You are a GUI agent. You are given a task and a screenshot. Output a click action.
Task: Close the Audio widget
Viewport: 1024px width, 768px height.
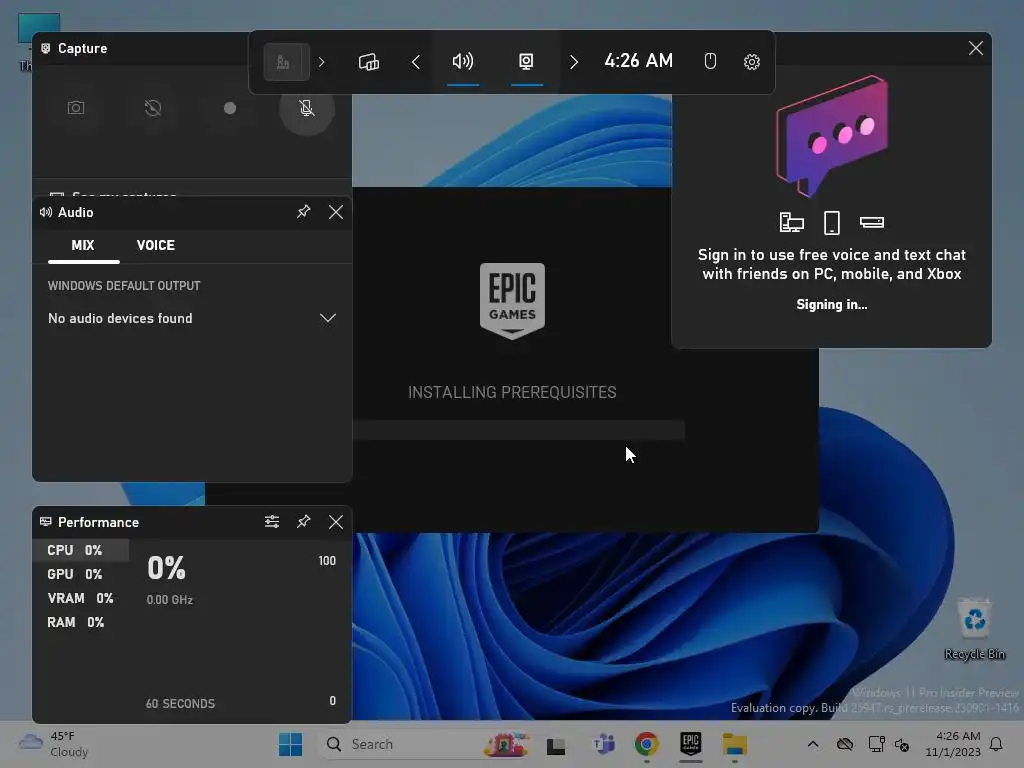tap(336, 212)
